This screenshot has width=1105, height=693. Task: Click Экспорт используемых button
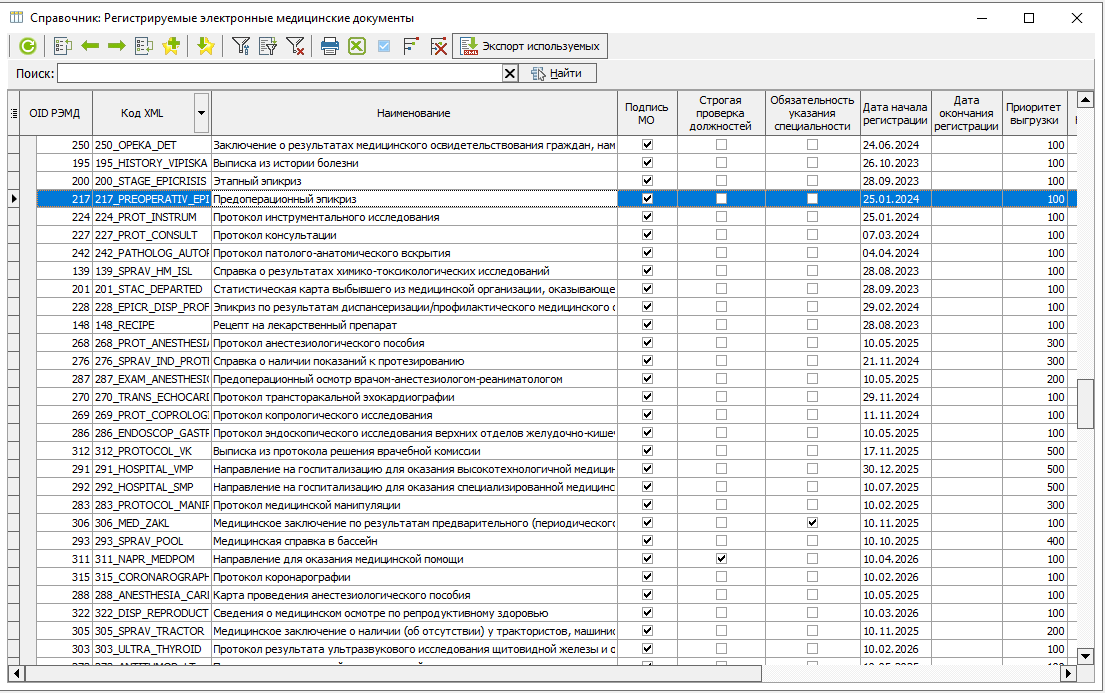pos(530,47)
